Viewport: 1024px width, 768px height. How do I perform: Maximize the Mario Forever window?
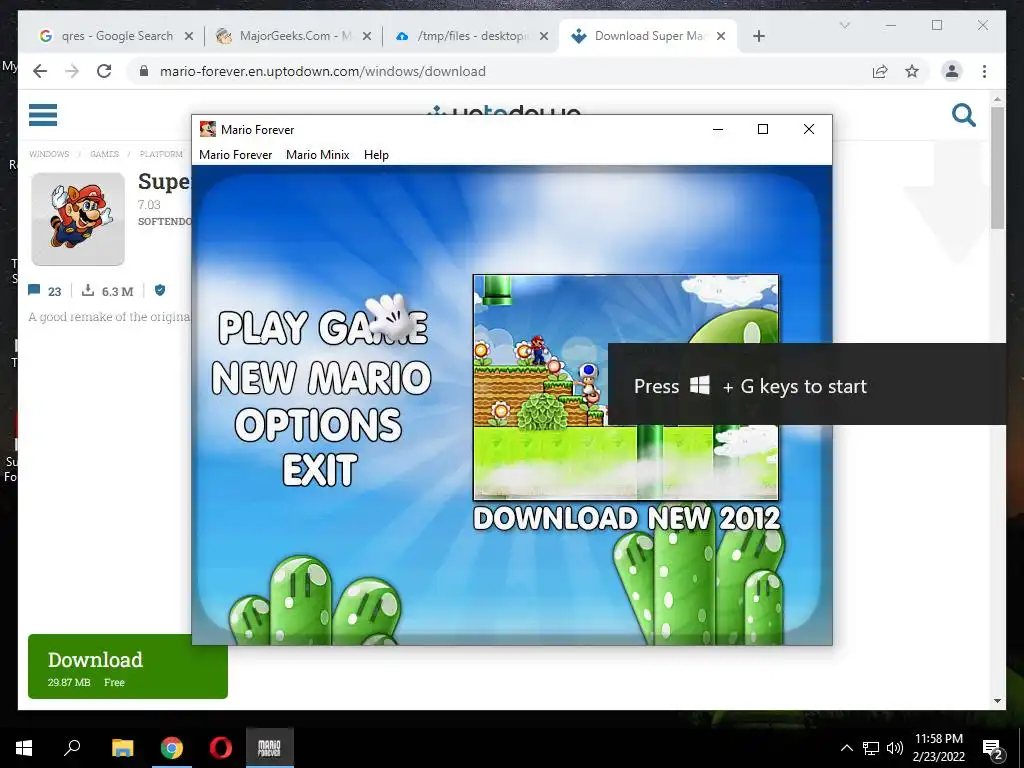point(763,129)
